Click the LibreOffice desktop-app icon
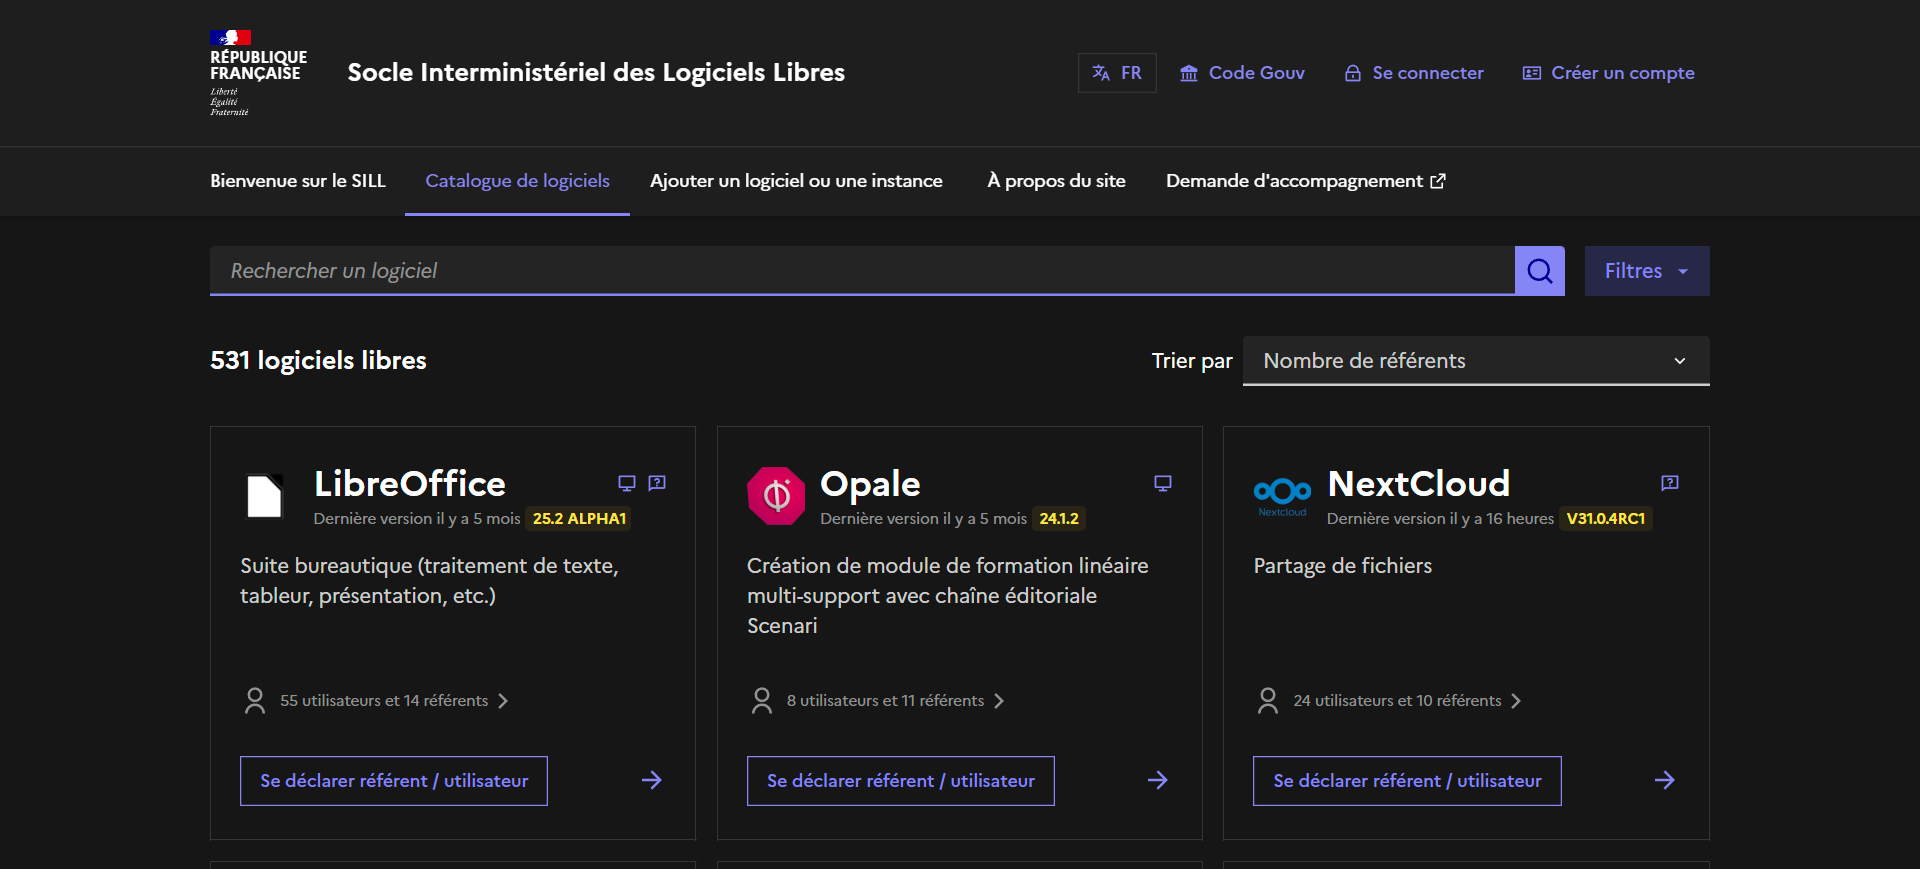 tap(627, 483)
